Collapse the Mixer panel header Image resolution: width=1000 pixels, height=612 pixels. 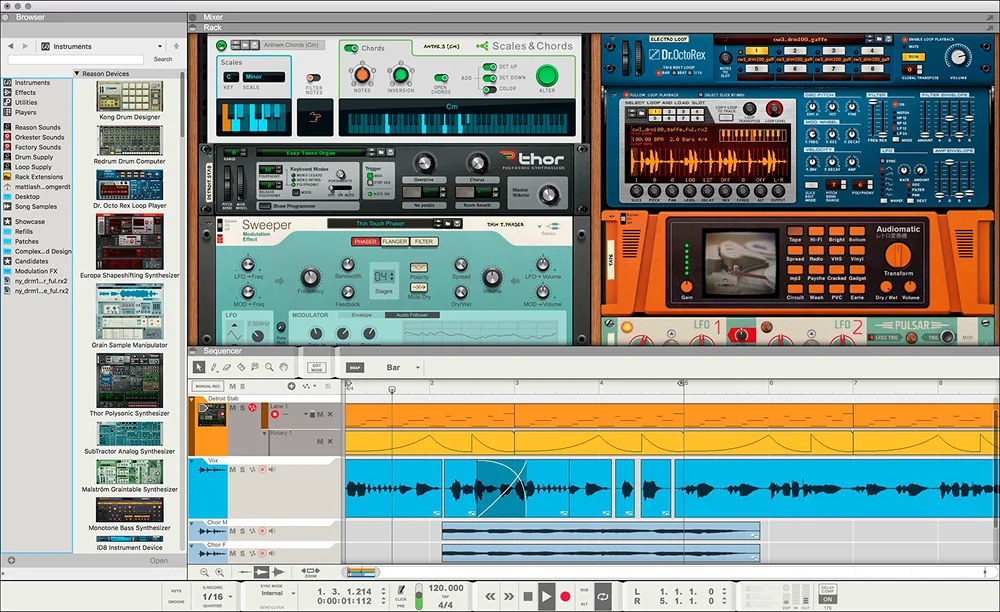pyautogui.click(x=193, y=17)
